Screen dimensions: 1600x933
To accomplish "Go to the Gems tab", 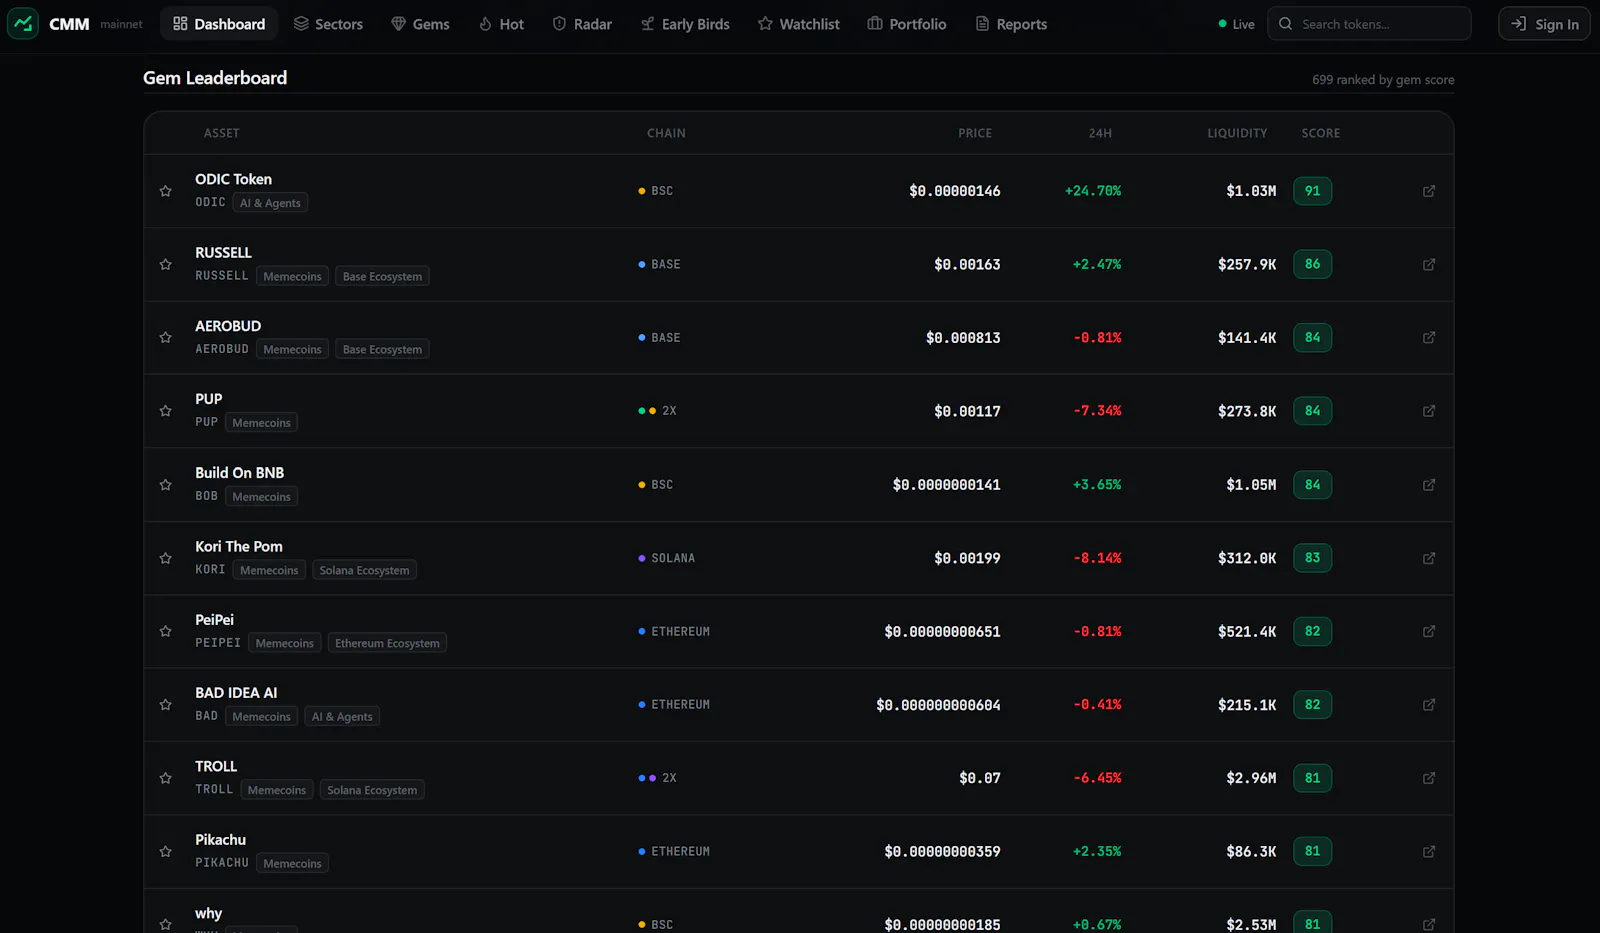I will pos(420,24).
